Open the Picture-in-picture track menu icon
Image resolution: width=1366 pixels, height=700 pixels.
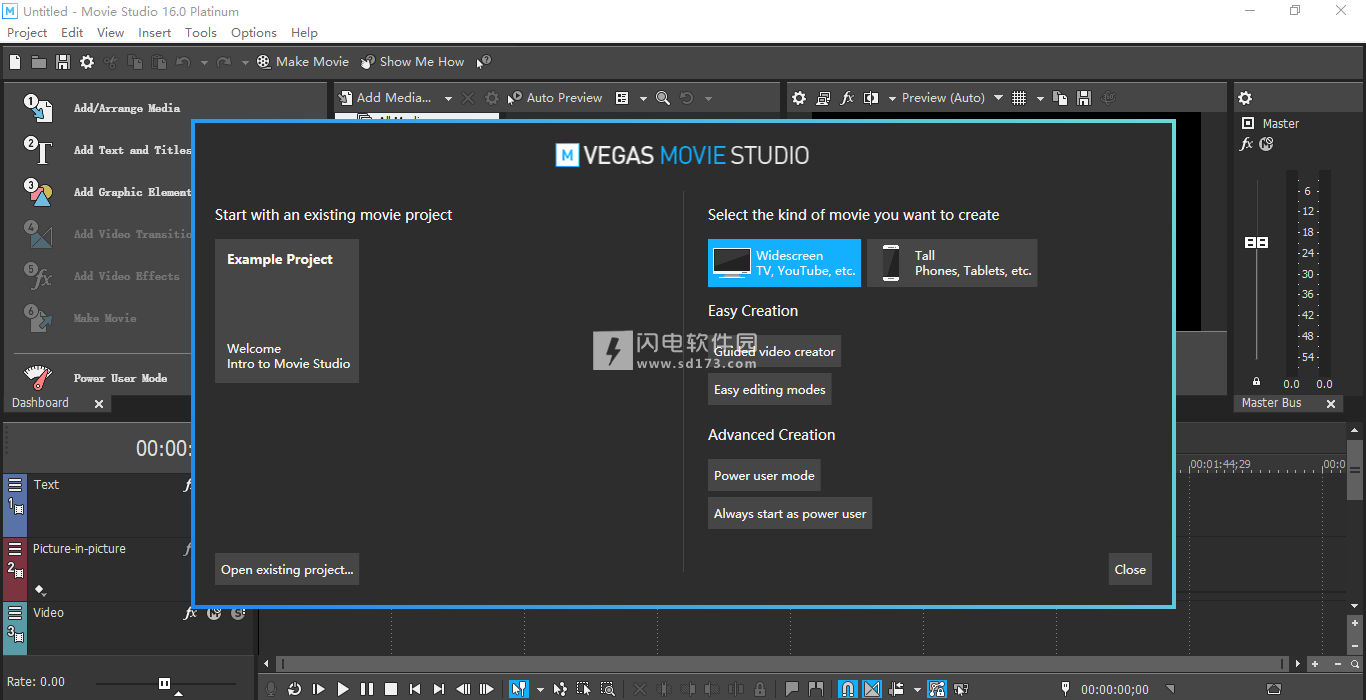click(x=15, y=549)
